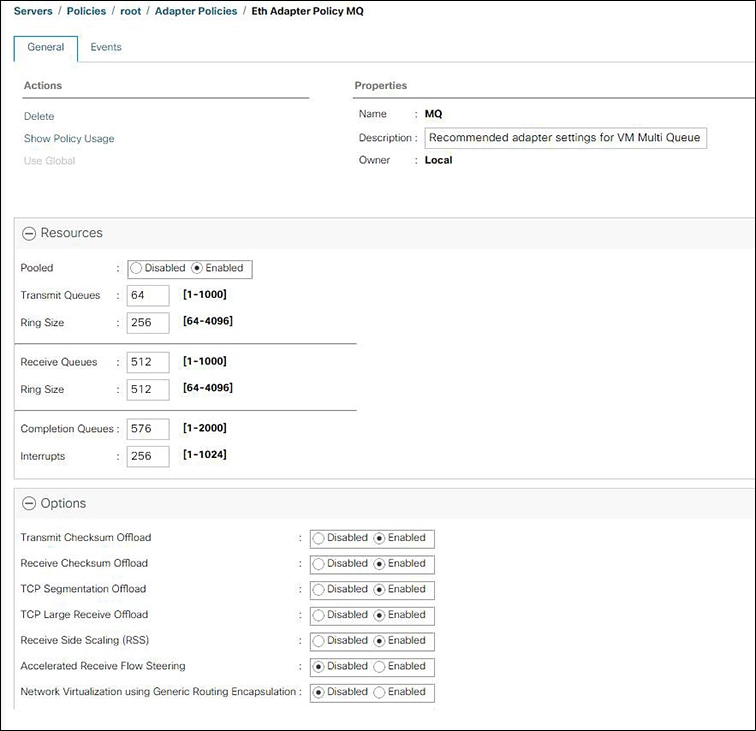Edit the Description text field
Image resolution: width=756 pixels, height=731 pixels.
click(566, 138)
